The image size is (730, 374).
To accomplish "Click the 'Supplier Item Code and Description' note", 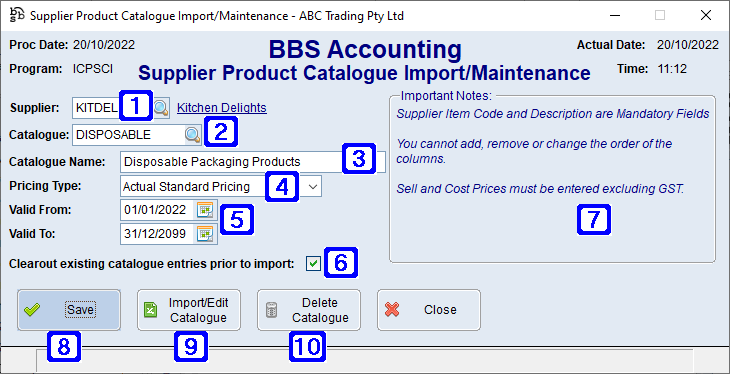I will [553, 114].
